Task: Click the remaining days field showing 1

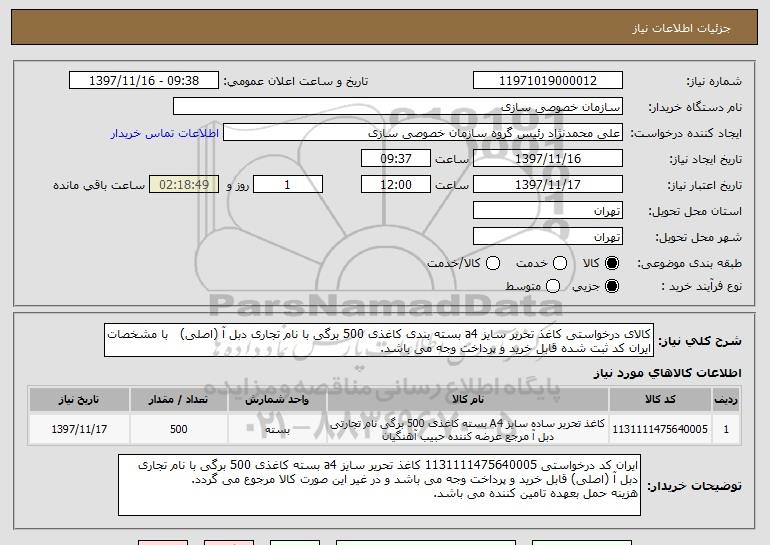Action: 288,185
